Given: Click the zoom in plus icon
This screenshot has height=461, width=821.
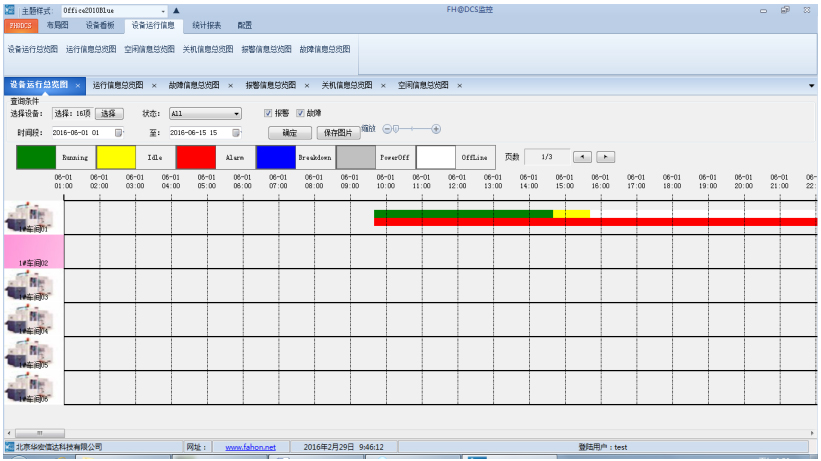Looking at the screenshot, I should (x=436, y=129).
